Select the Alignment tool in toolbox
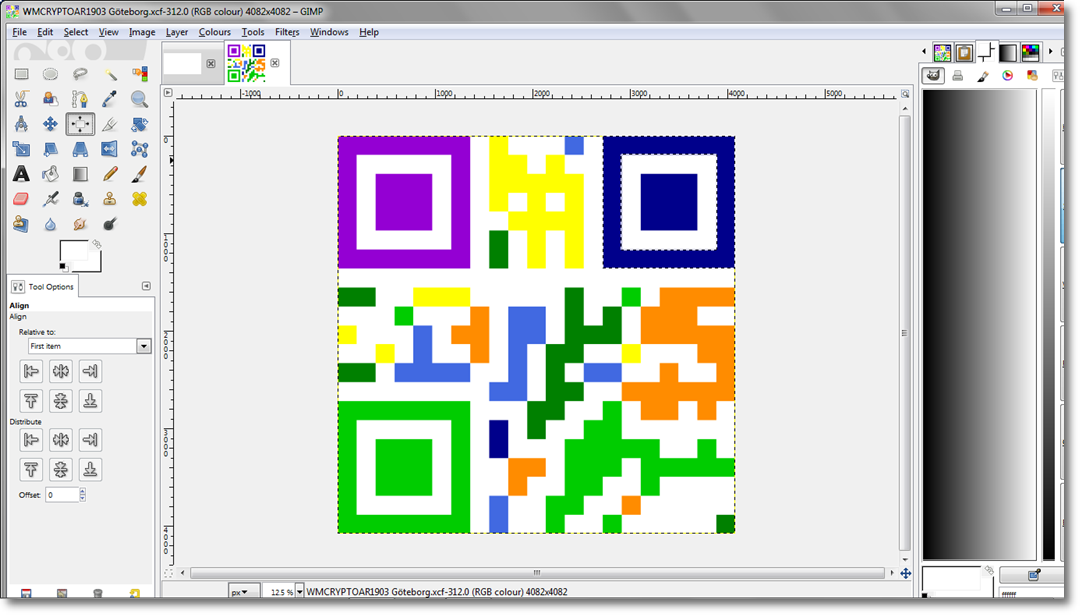Image resolution: width=1080 pixels, height=615 pixels. (x=80, y=124)
